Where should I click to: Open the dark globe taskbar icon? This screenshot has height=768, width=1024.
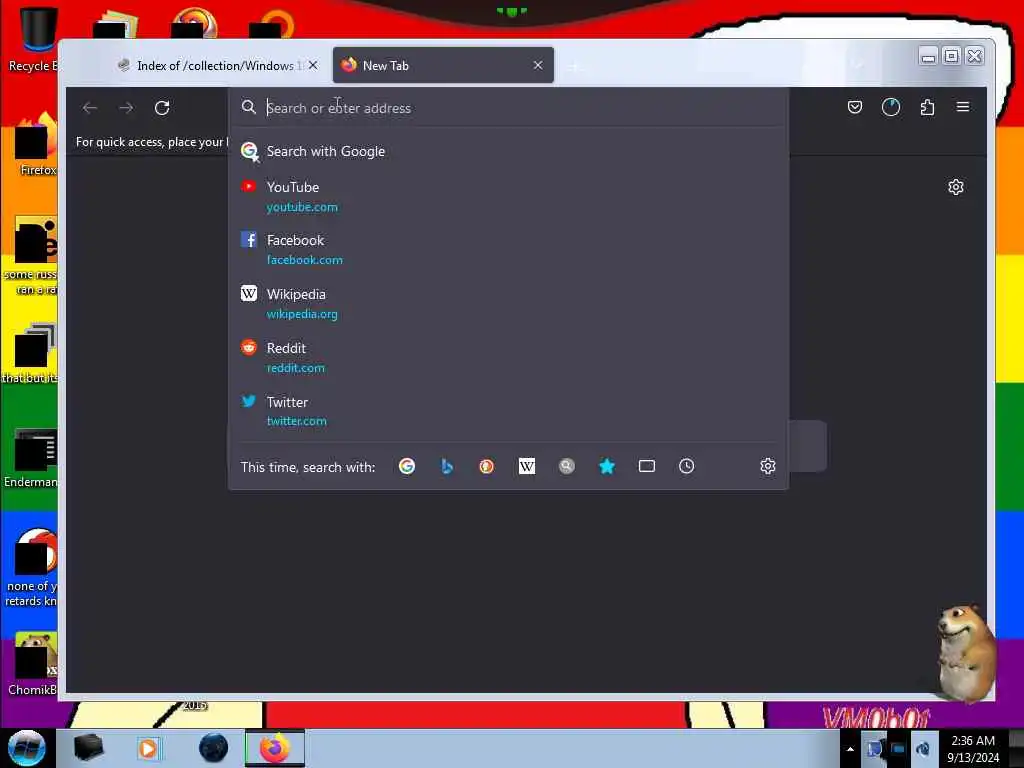click(214, 748)
